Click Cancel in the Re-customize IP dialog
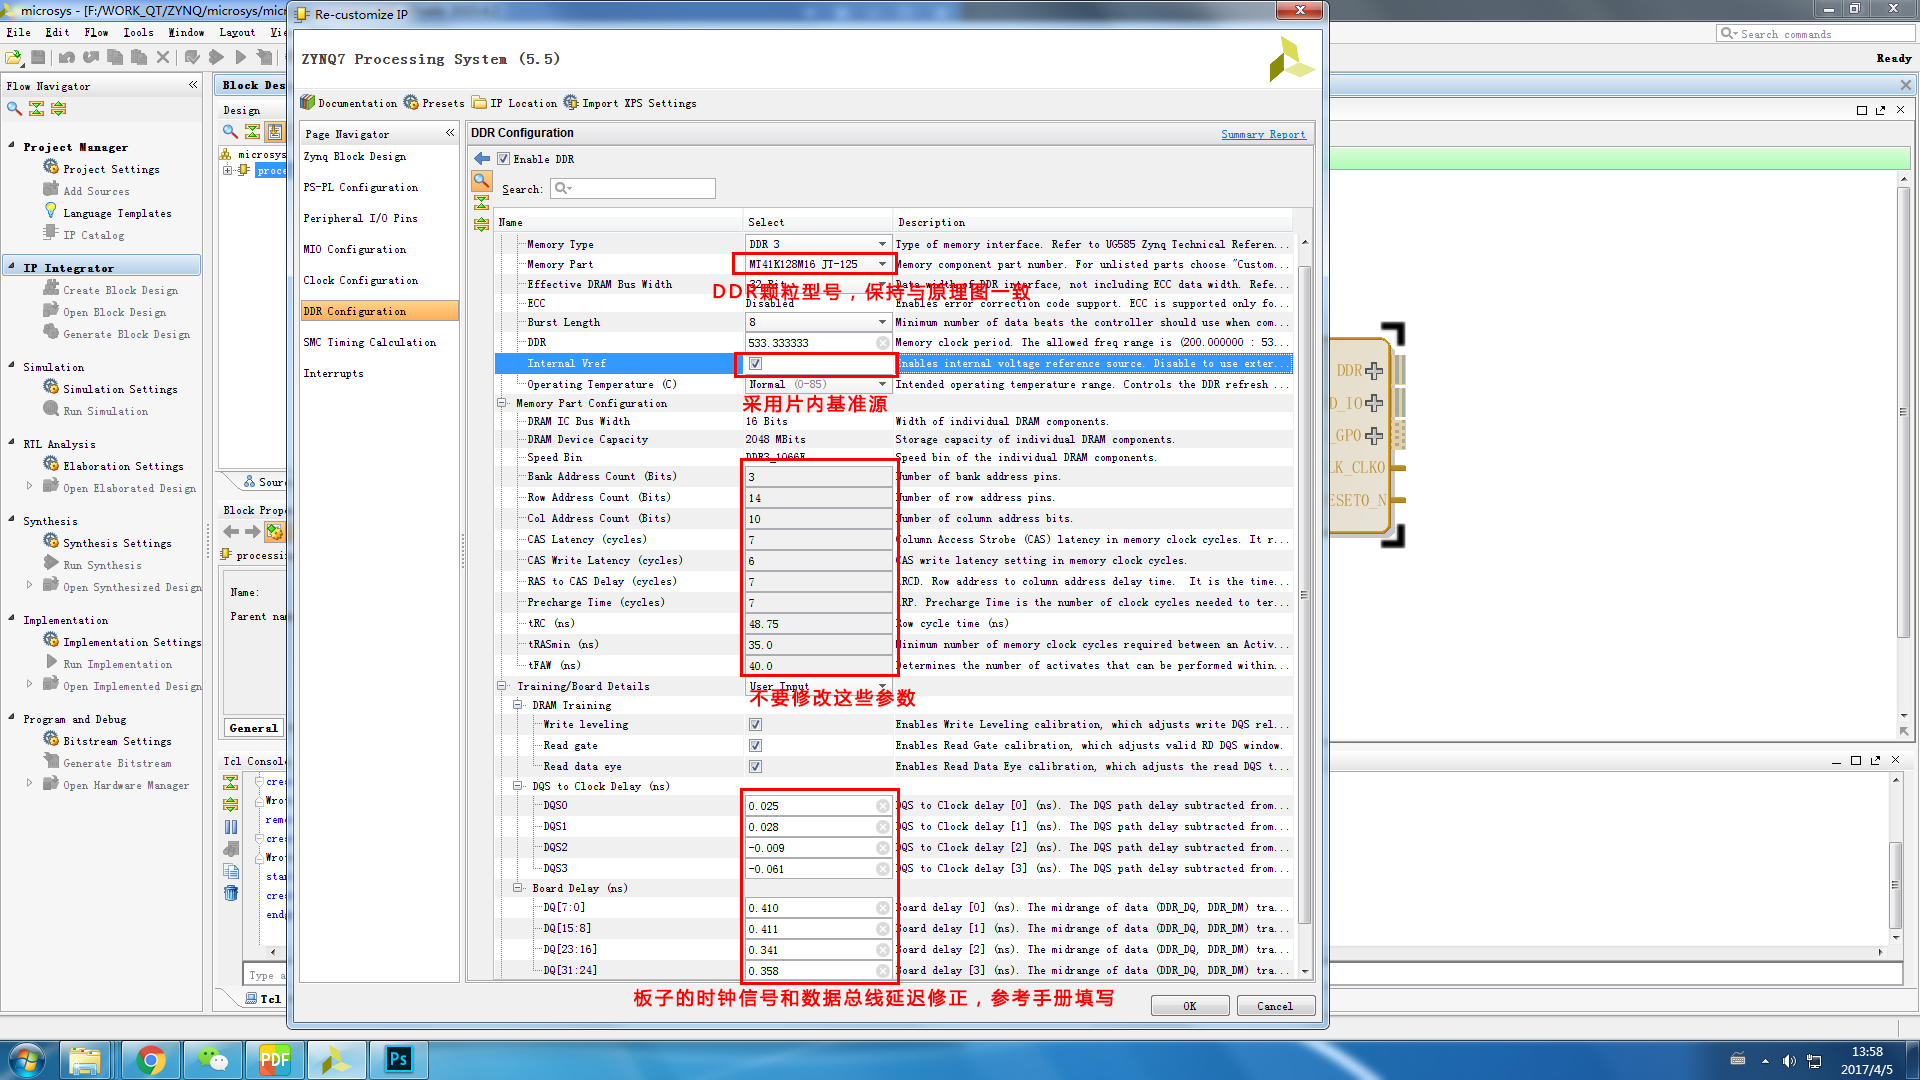 (x=1275, y=1006)
